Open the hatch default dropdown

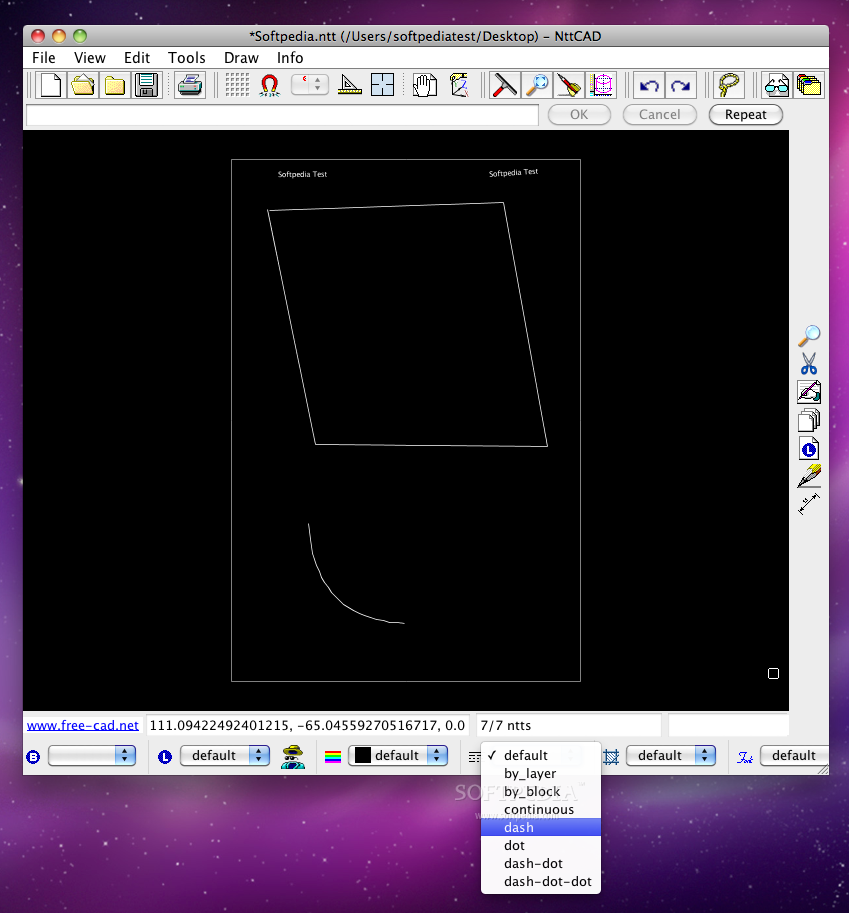671,756
